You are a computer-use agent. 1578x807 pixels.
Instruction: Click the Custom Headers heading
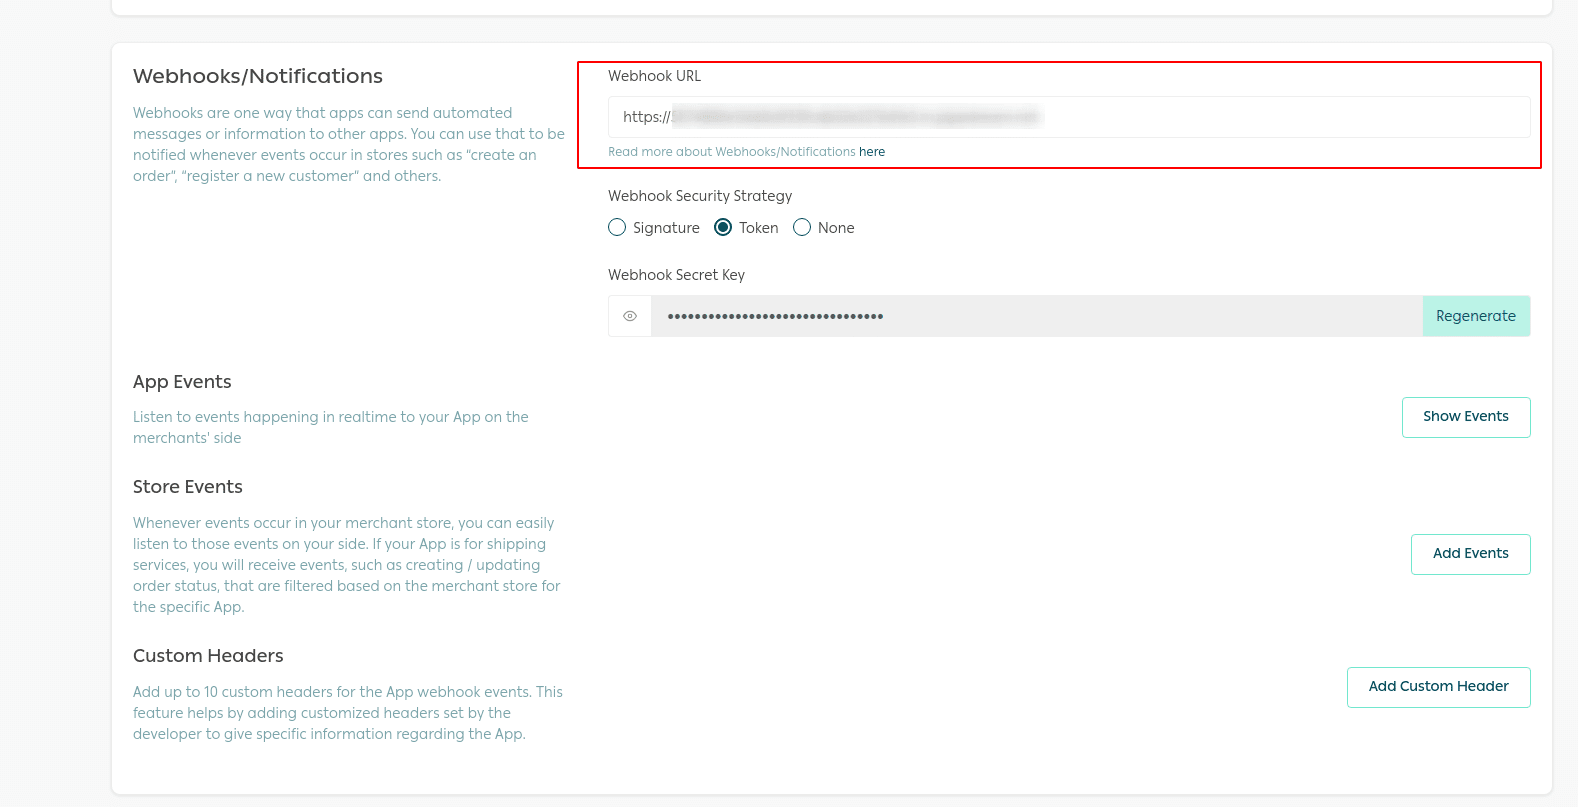(208, 656)
